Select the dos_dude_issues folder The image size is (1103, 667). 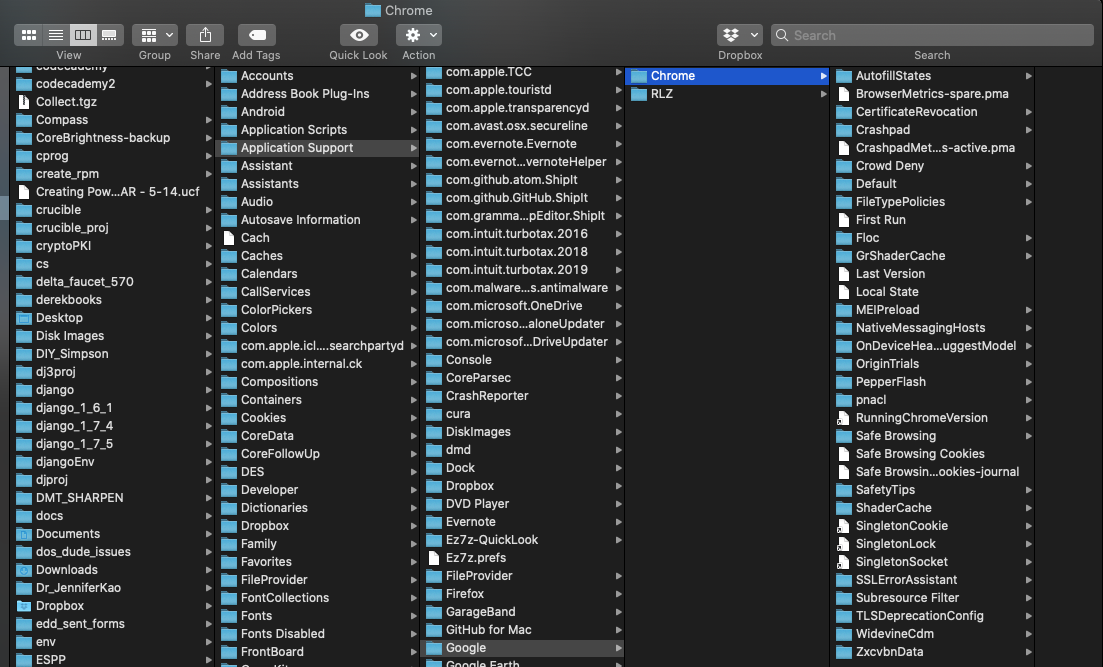point(113,552)
